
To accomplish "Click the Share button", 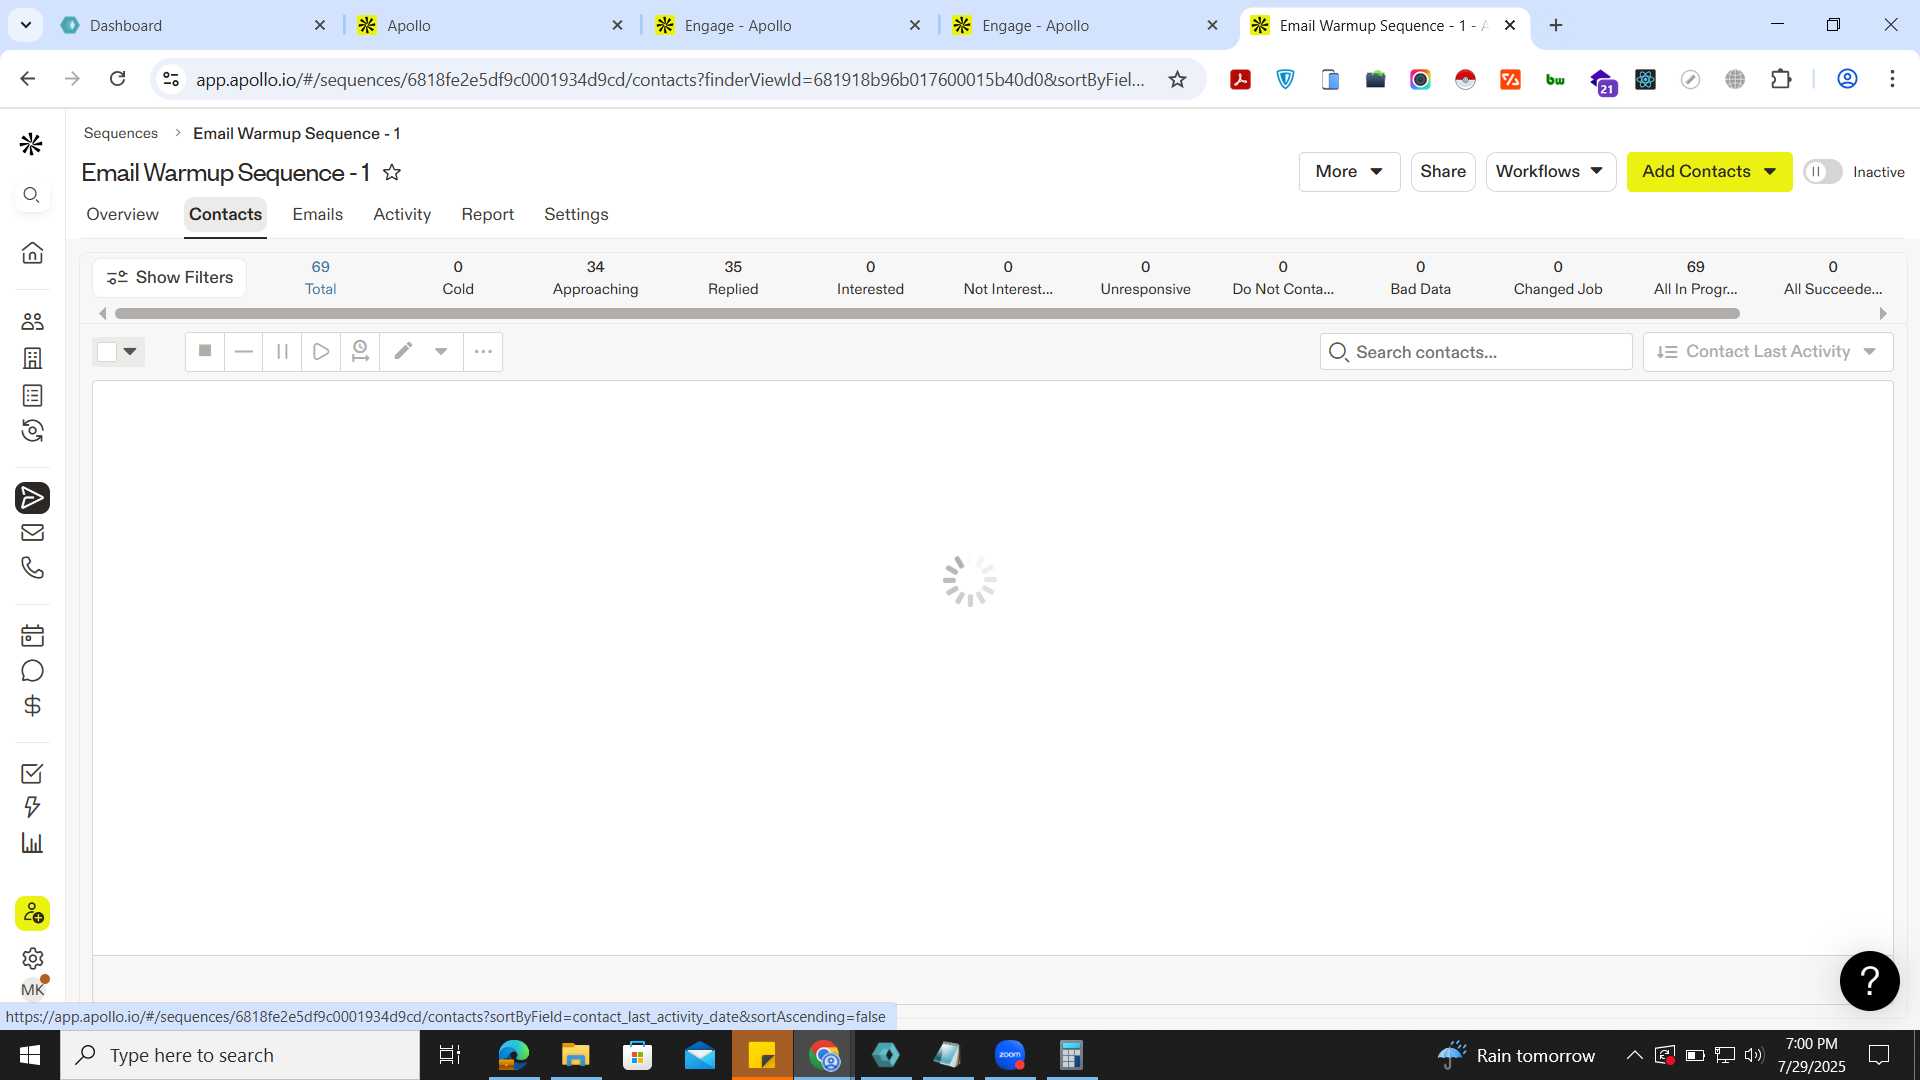I will click(x=1443, y=172).
